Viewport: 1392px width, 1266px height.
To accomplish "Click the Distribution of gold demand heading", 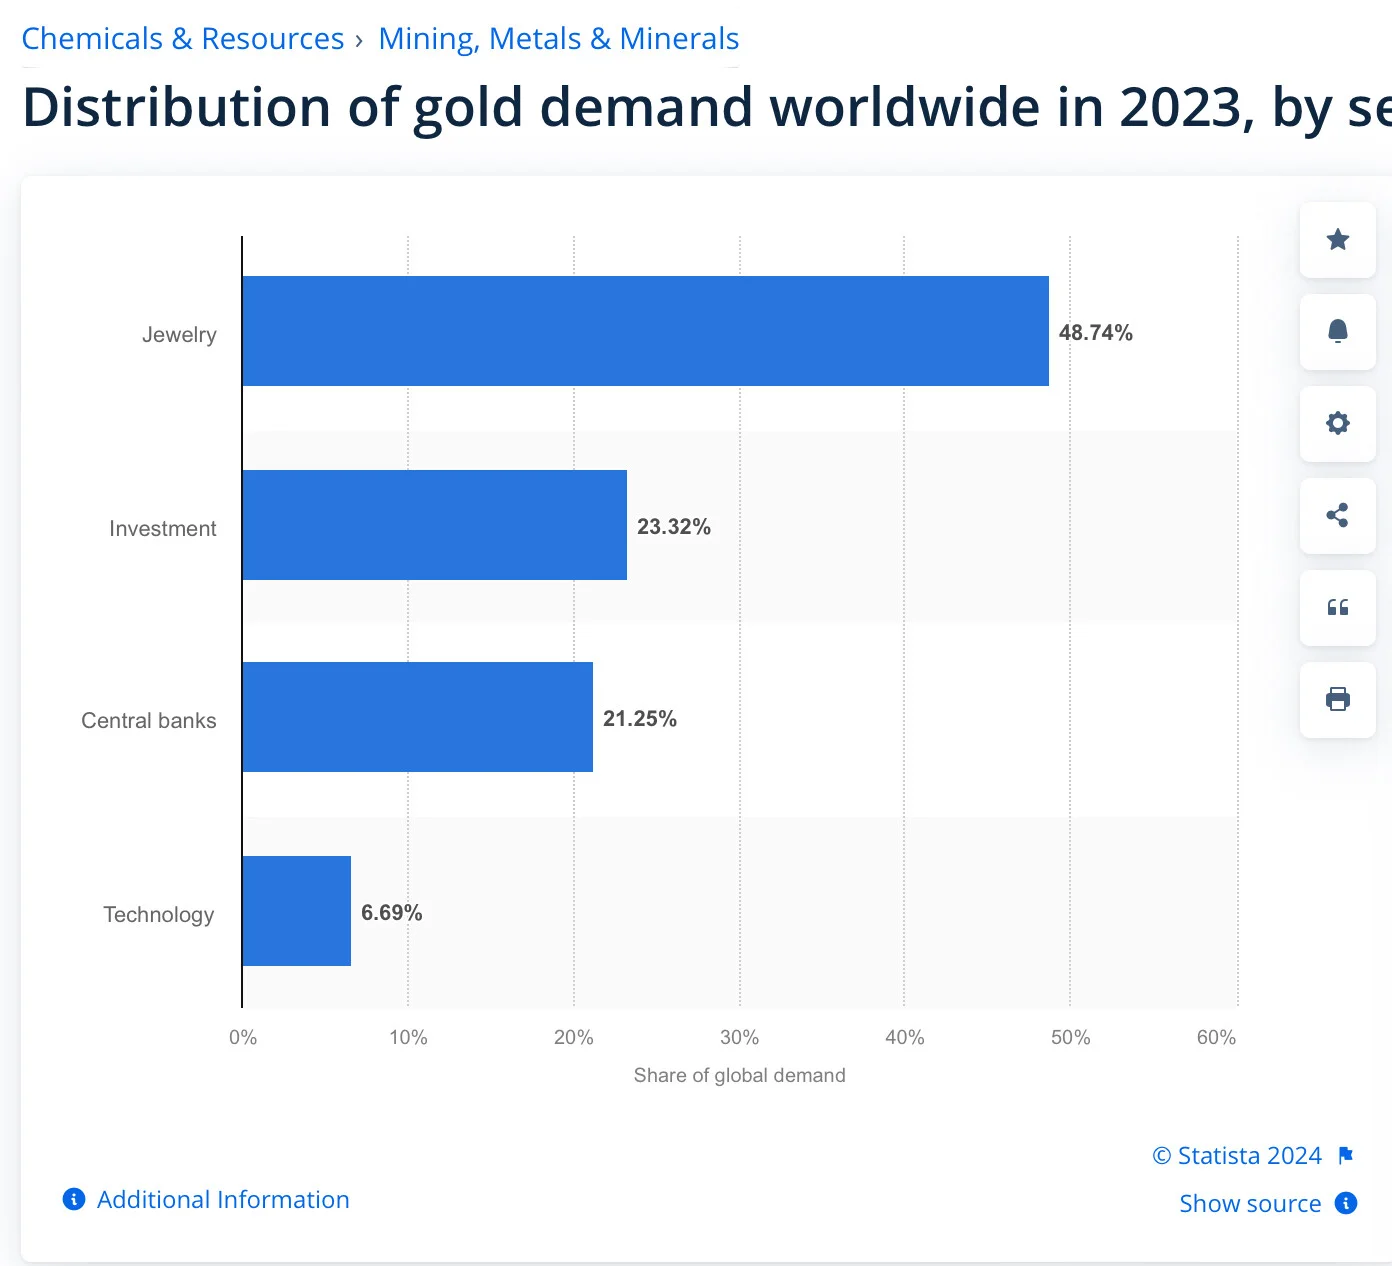I will tap(707, 107).
